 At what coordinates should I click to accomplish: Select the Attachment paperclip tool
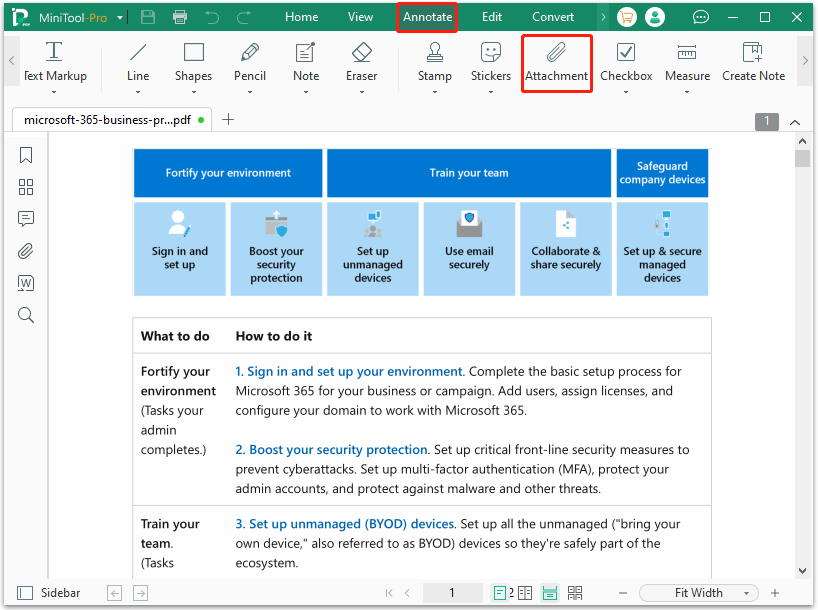556,62
